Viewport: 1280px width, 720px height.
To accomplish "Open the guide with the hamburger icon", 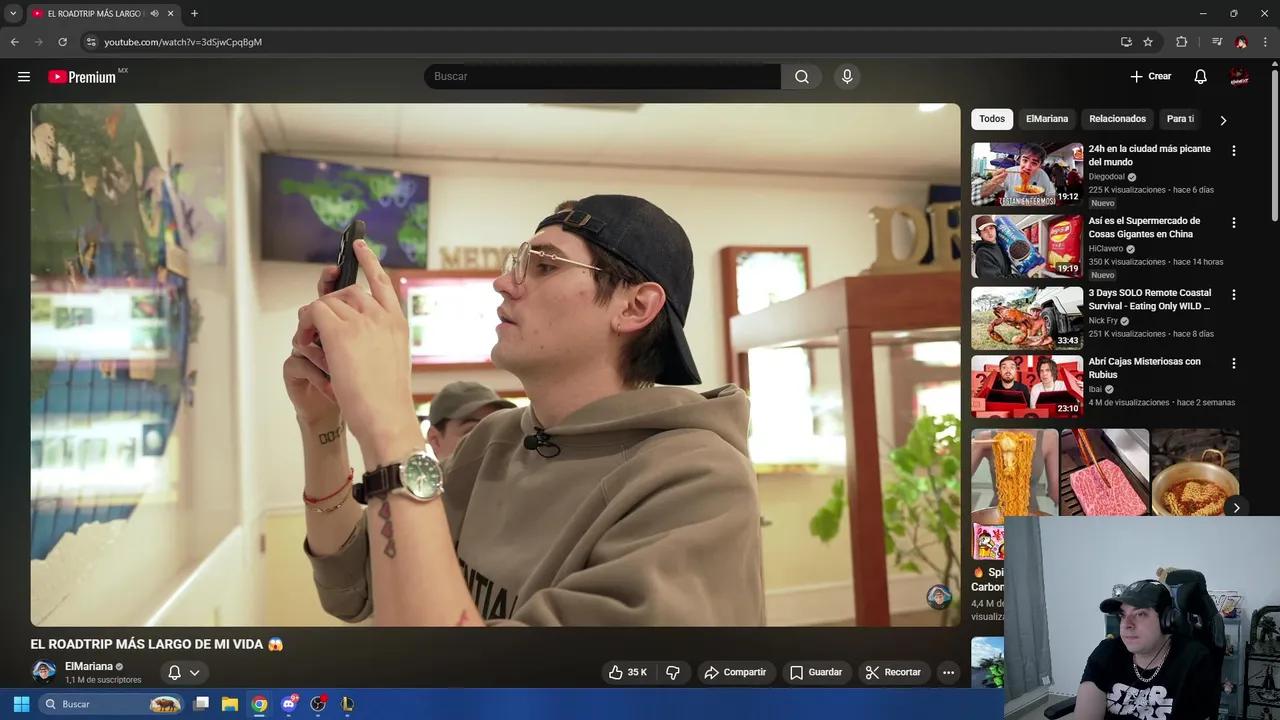I will coord(24,76).
